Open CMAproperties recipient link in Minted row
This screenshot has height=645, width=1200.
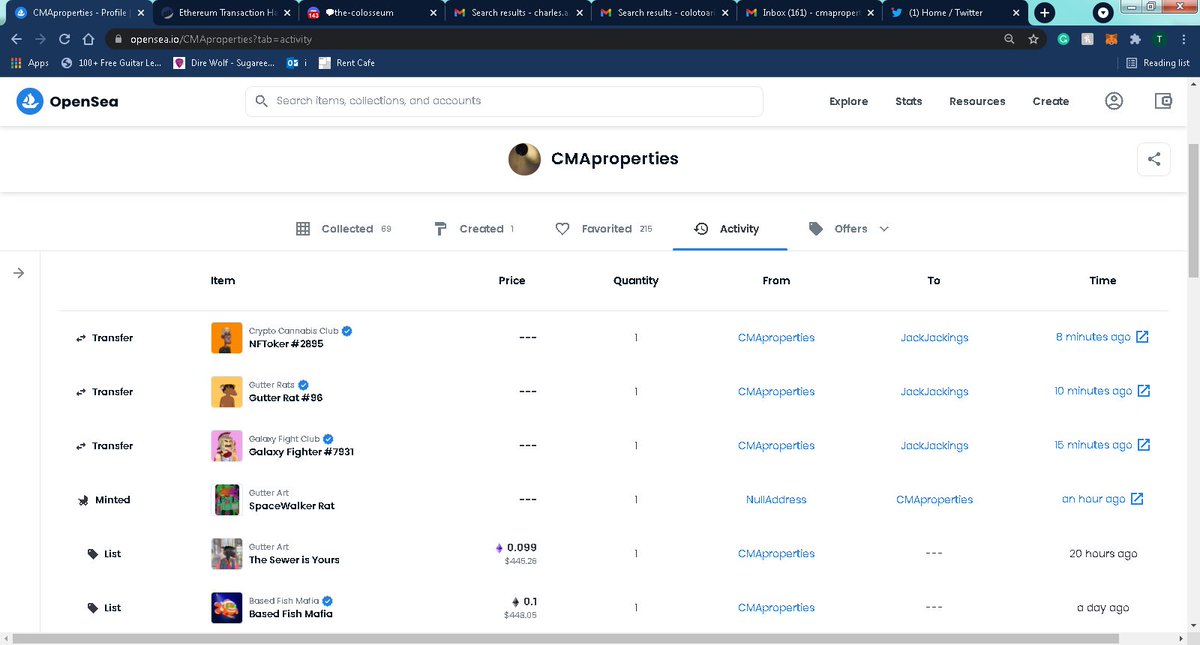[x=934, y=499]
